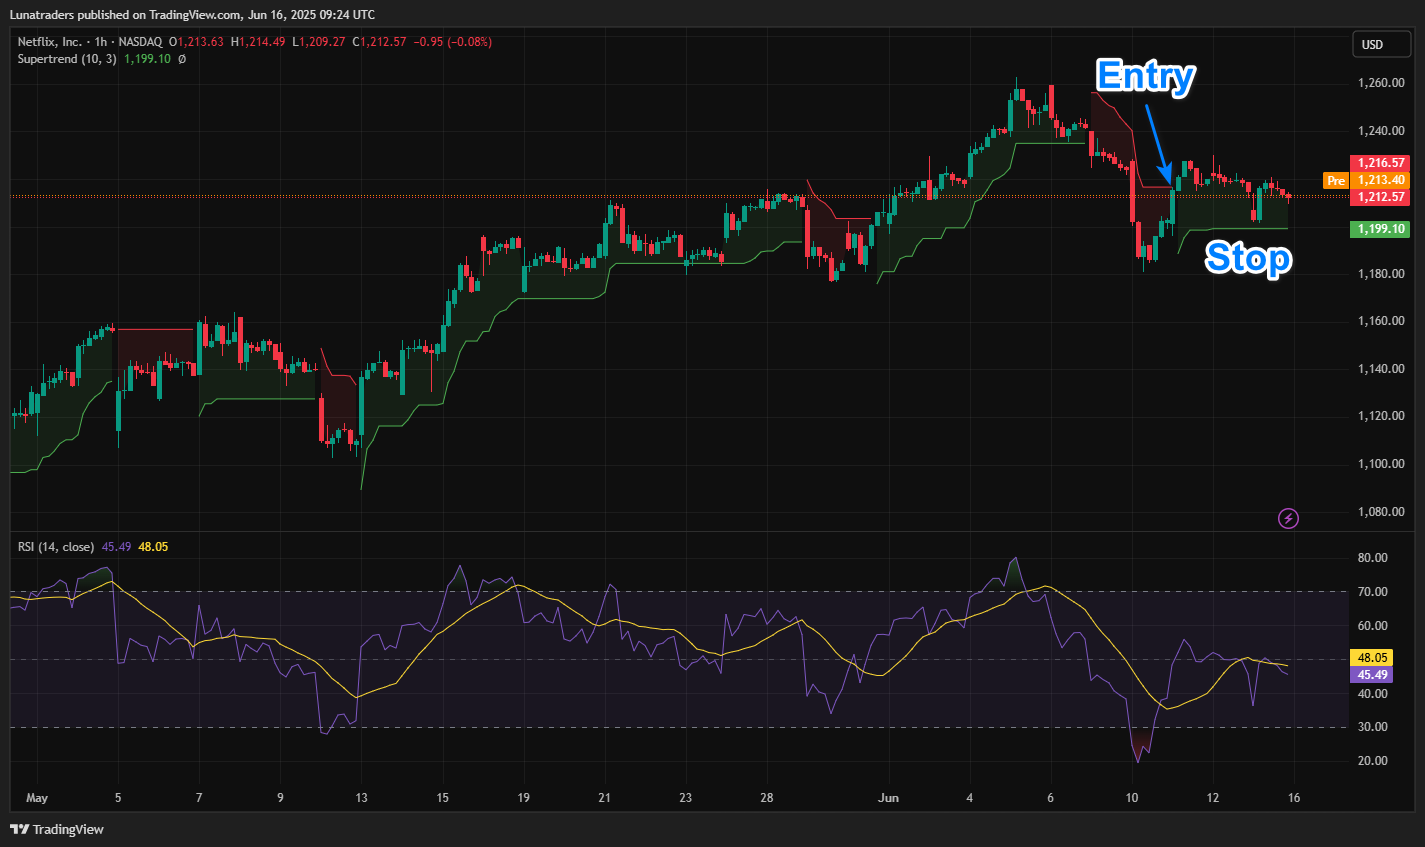Click the RSI legend value 45.49
Screen dimensions: 1425x847
pyautogui.click(x=116, y=547)
